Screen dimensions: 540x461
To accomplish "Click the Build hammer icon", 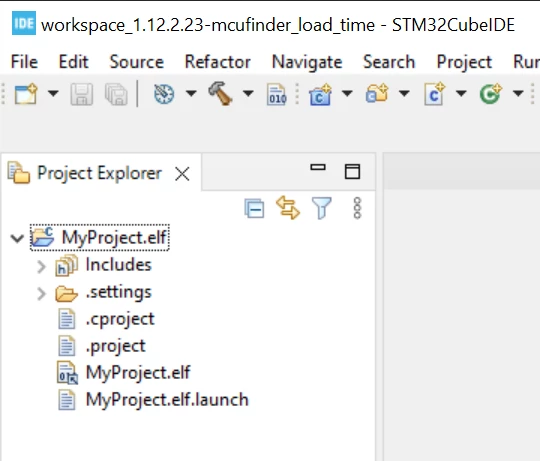I will point(220,93).
